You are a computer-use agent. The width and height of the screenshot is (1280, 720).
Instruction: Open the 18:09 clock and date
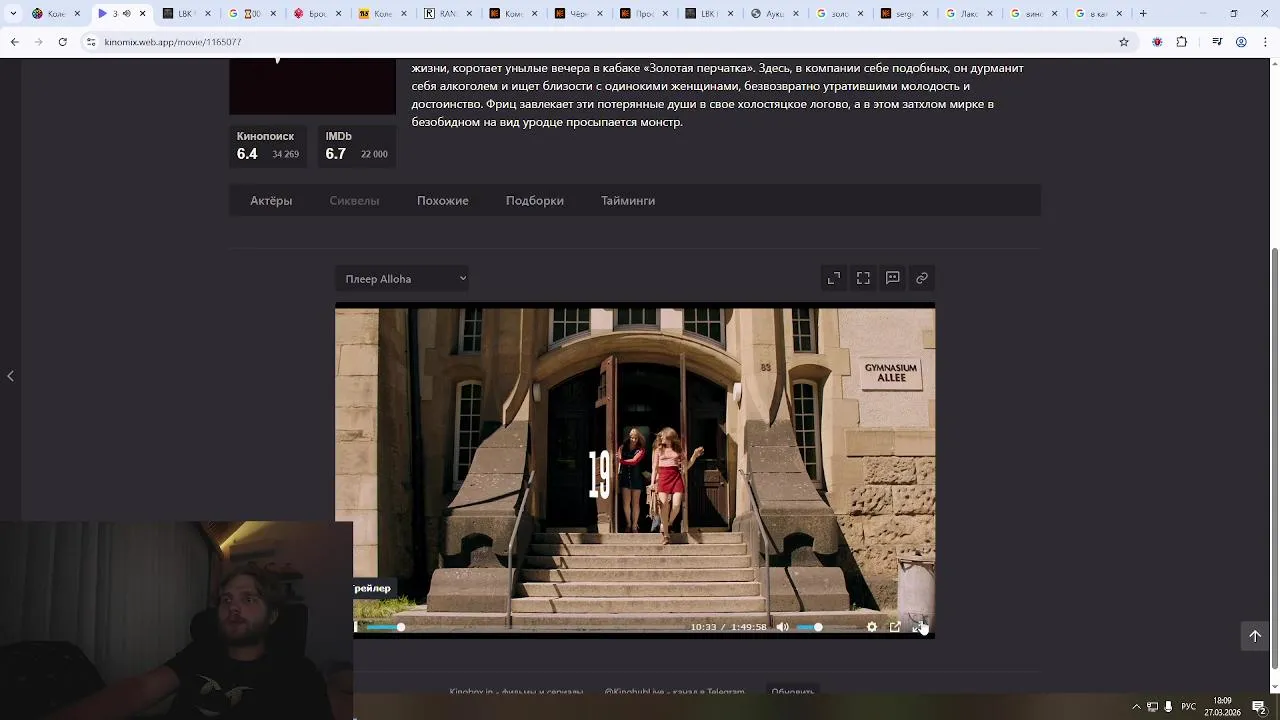[x=1222, y=706]
